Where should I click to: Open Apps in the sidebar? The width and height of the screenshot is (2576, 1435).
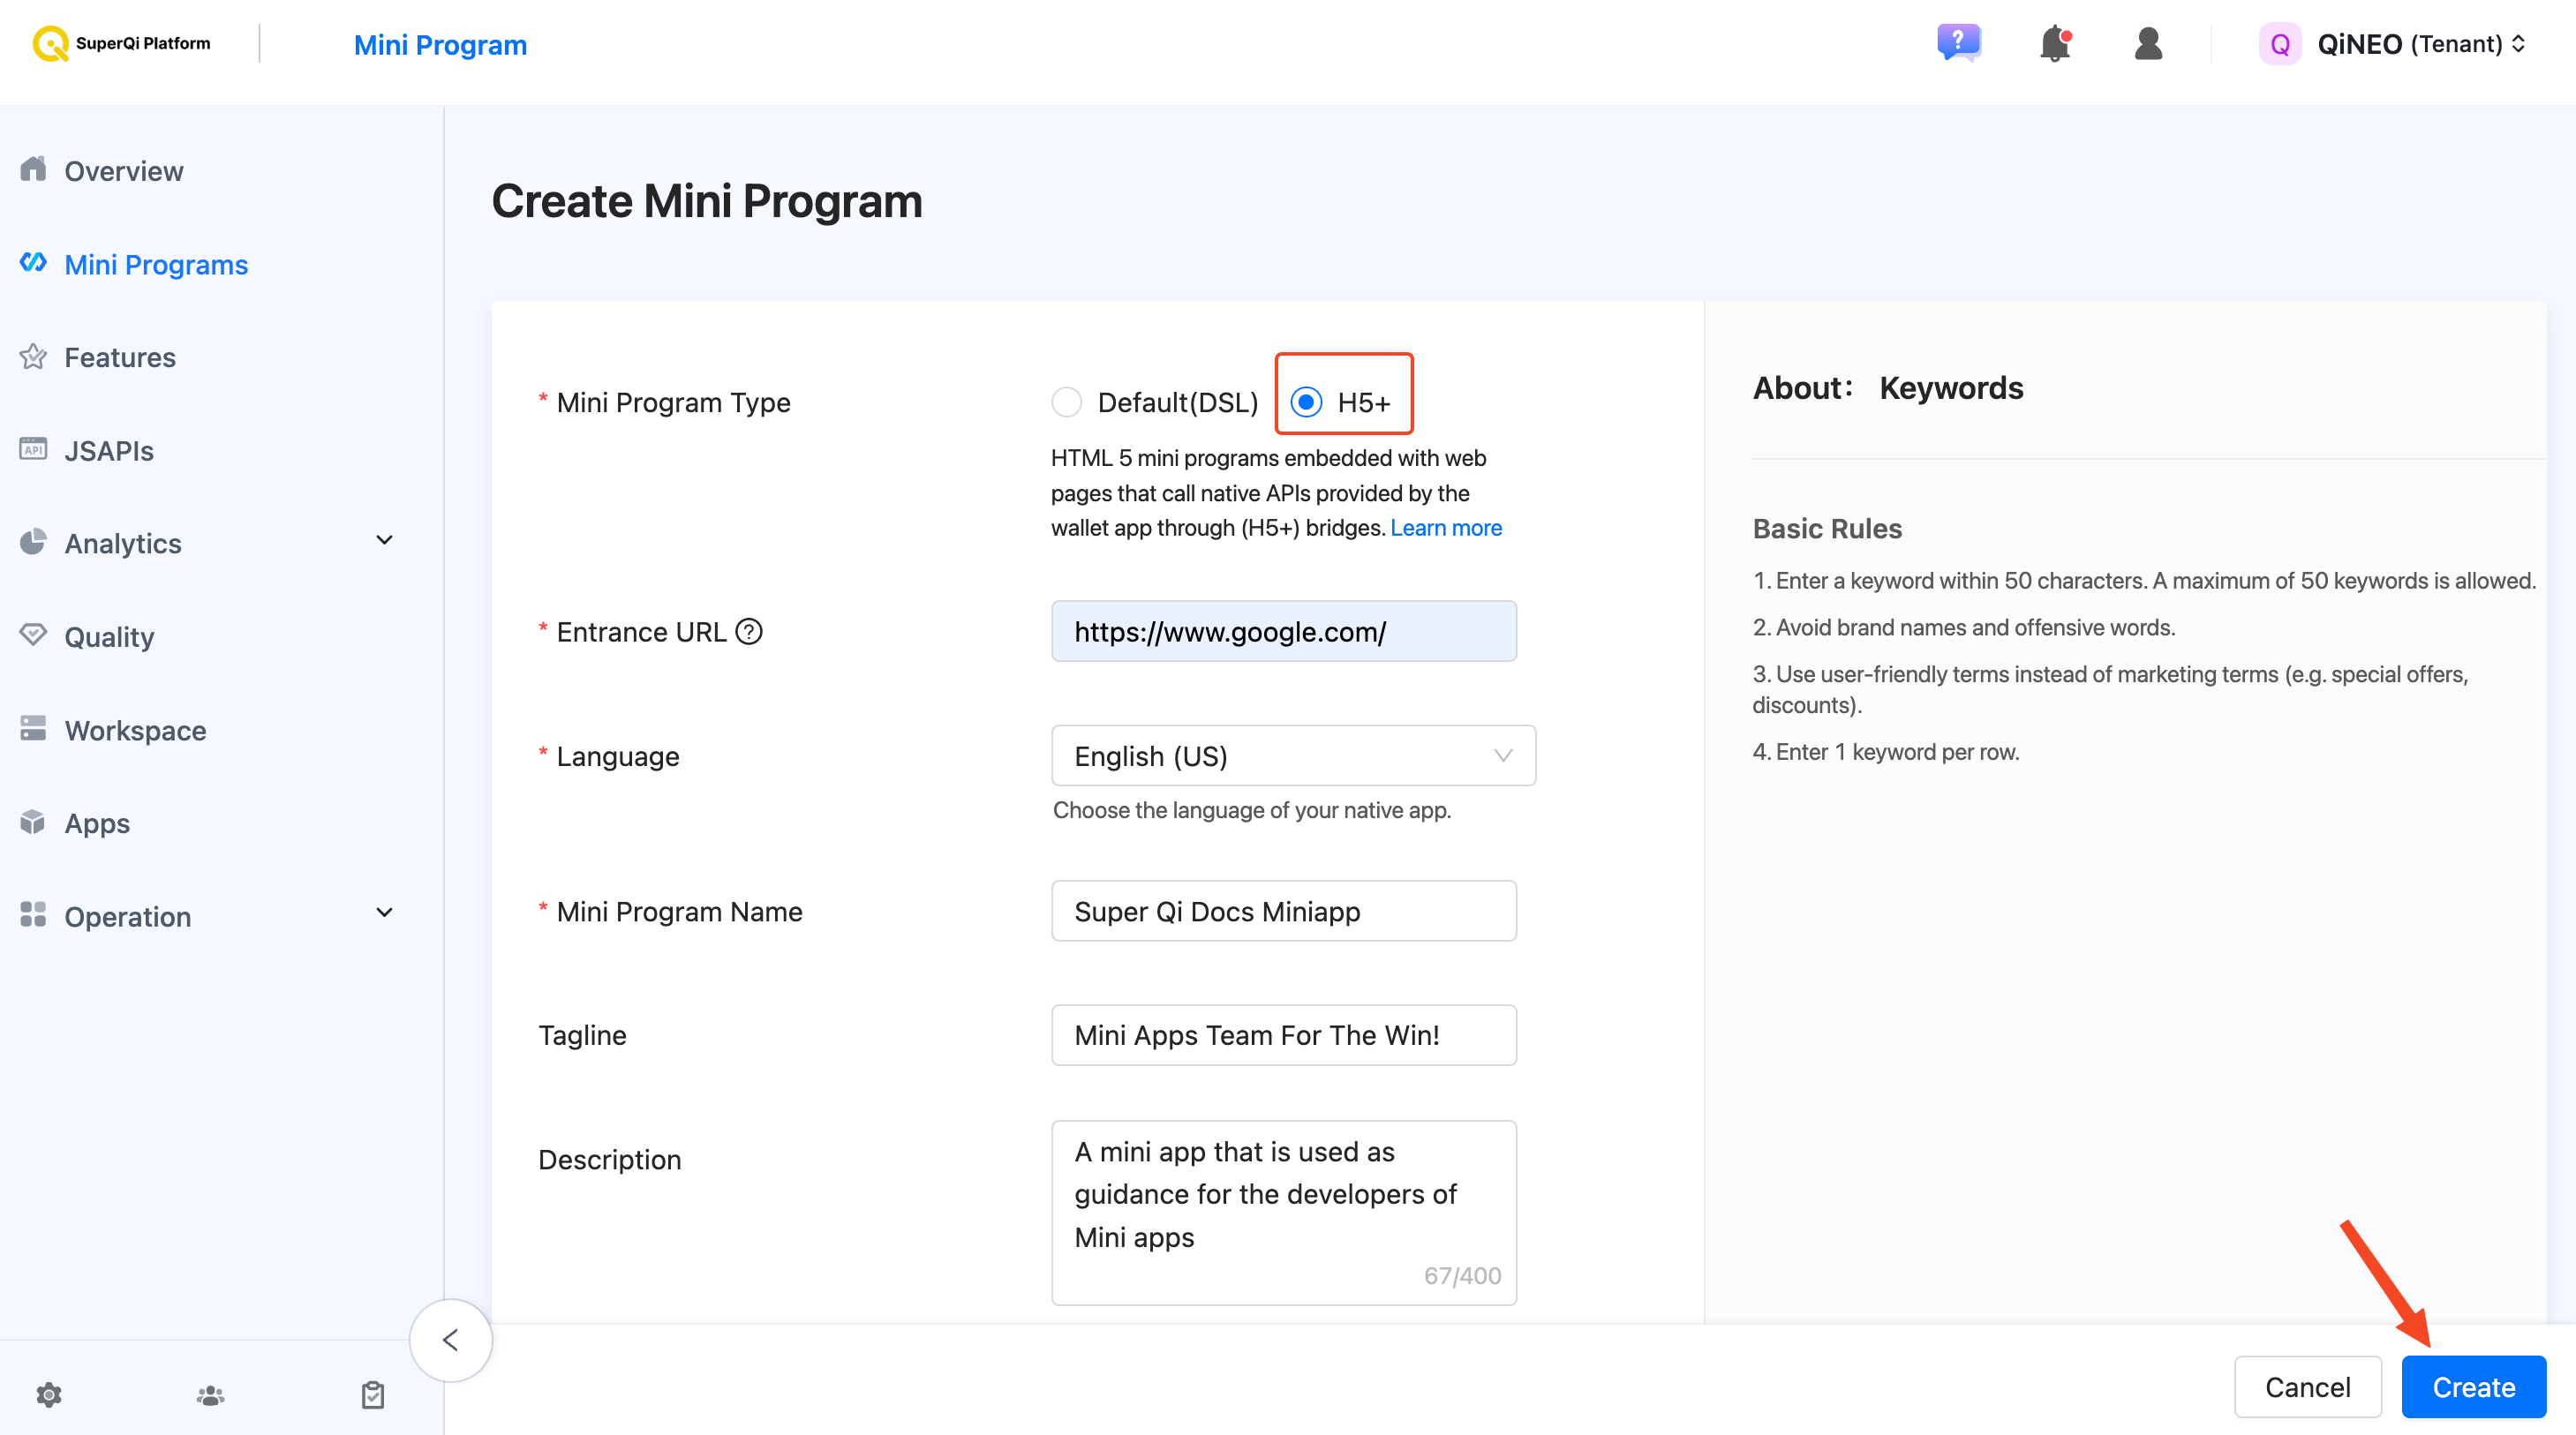pyautogui.click(x=97, y=824)
